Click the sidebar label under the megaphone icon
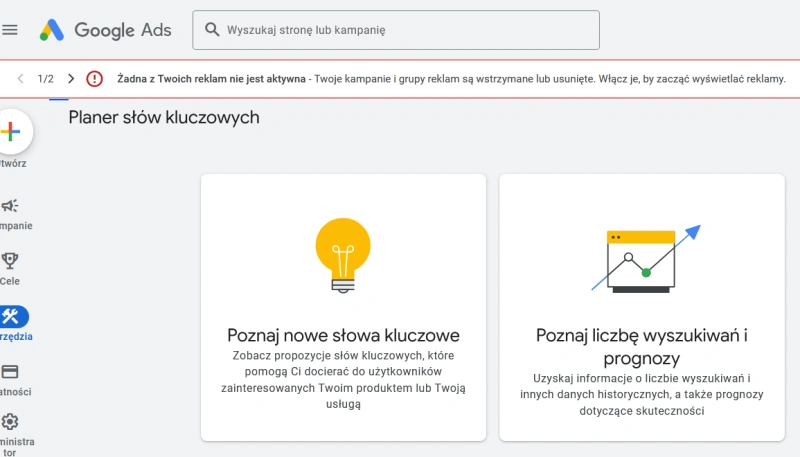This screenshot has width=800, height=457. tap(16, 225)
